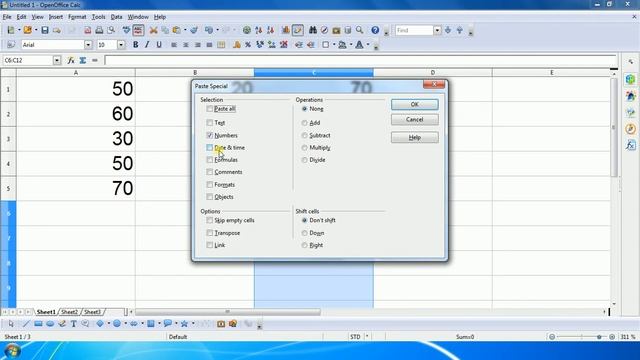640x360 pixels.
Task: Uncheck the Numbers checkbox
Action: point(210,135)
